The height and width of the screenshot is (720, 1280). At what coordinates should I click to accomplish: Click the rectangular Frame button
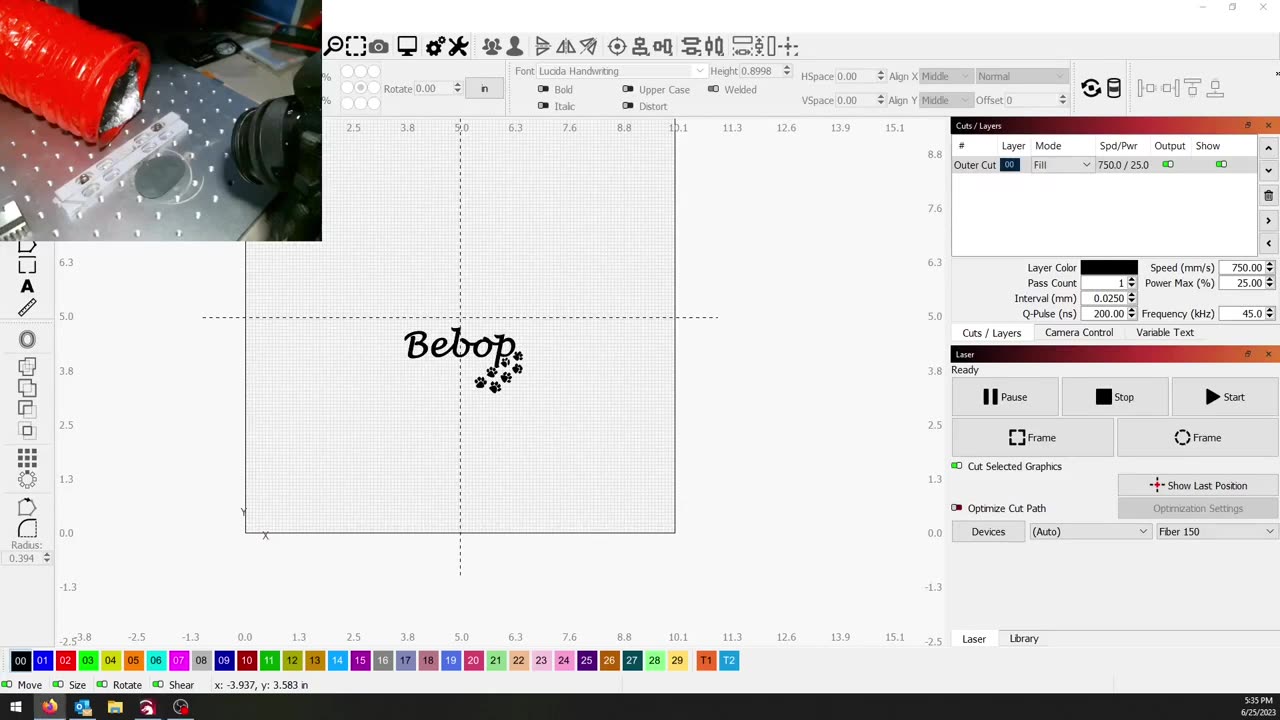coord(1032,438)
